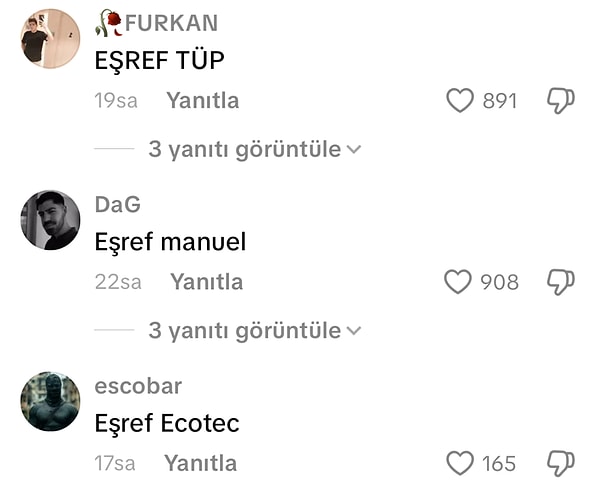Click the chevron beside first '3 yanıtı görüntüle'
This screenshot has width=600, height=496.
click(354, 150)
